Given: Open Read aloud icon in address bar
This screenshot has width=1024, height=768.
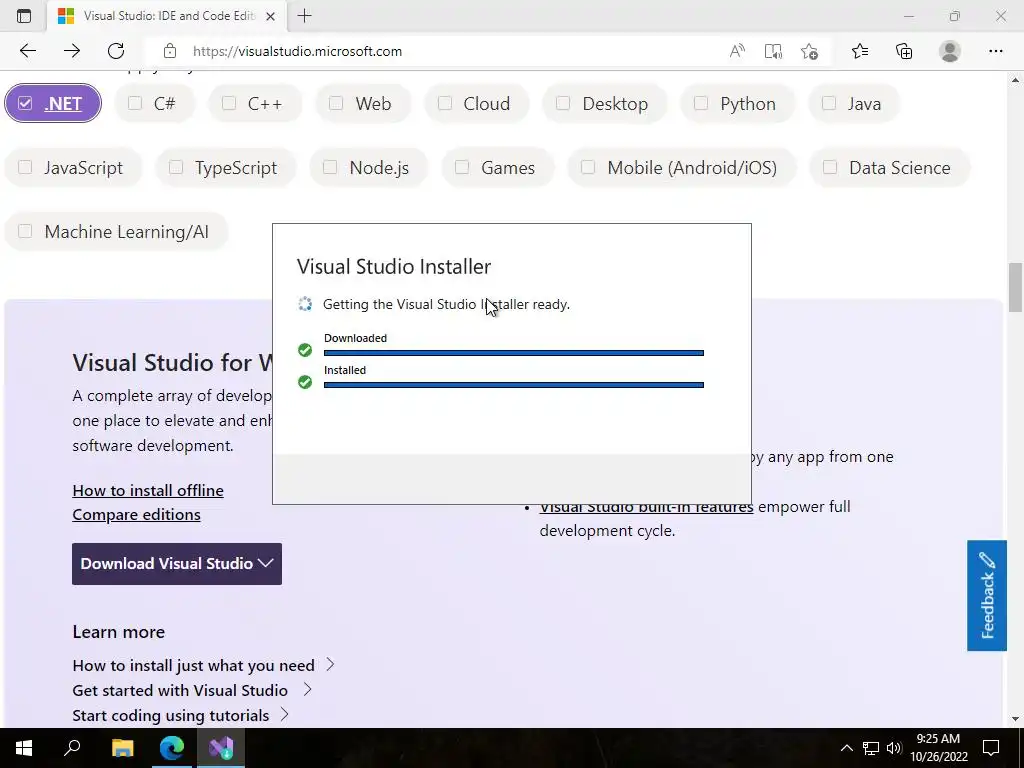Looking at the screenshot, I should point(737,51).
